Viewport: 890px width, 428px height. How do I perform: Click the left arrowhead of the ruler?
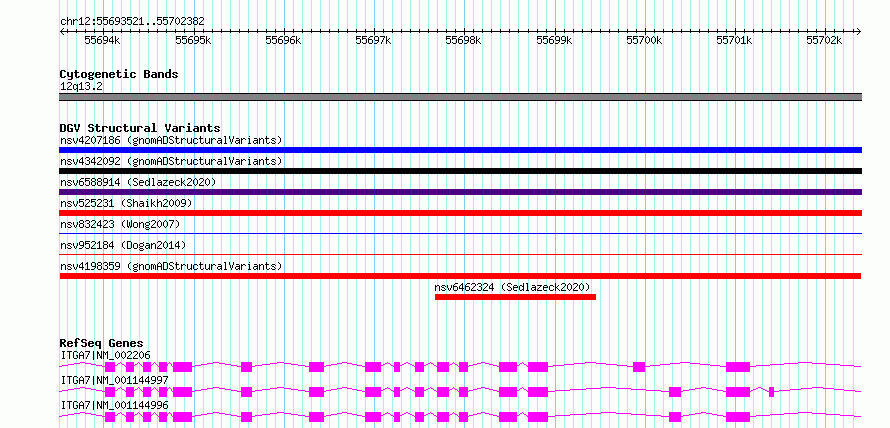click(62, 31)
